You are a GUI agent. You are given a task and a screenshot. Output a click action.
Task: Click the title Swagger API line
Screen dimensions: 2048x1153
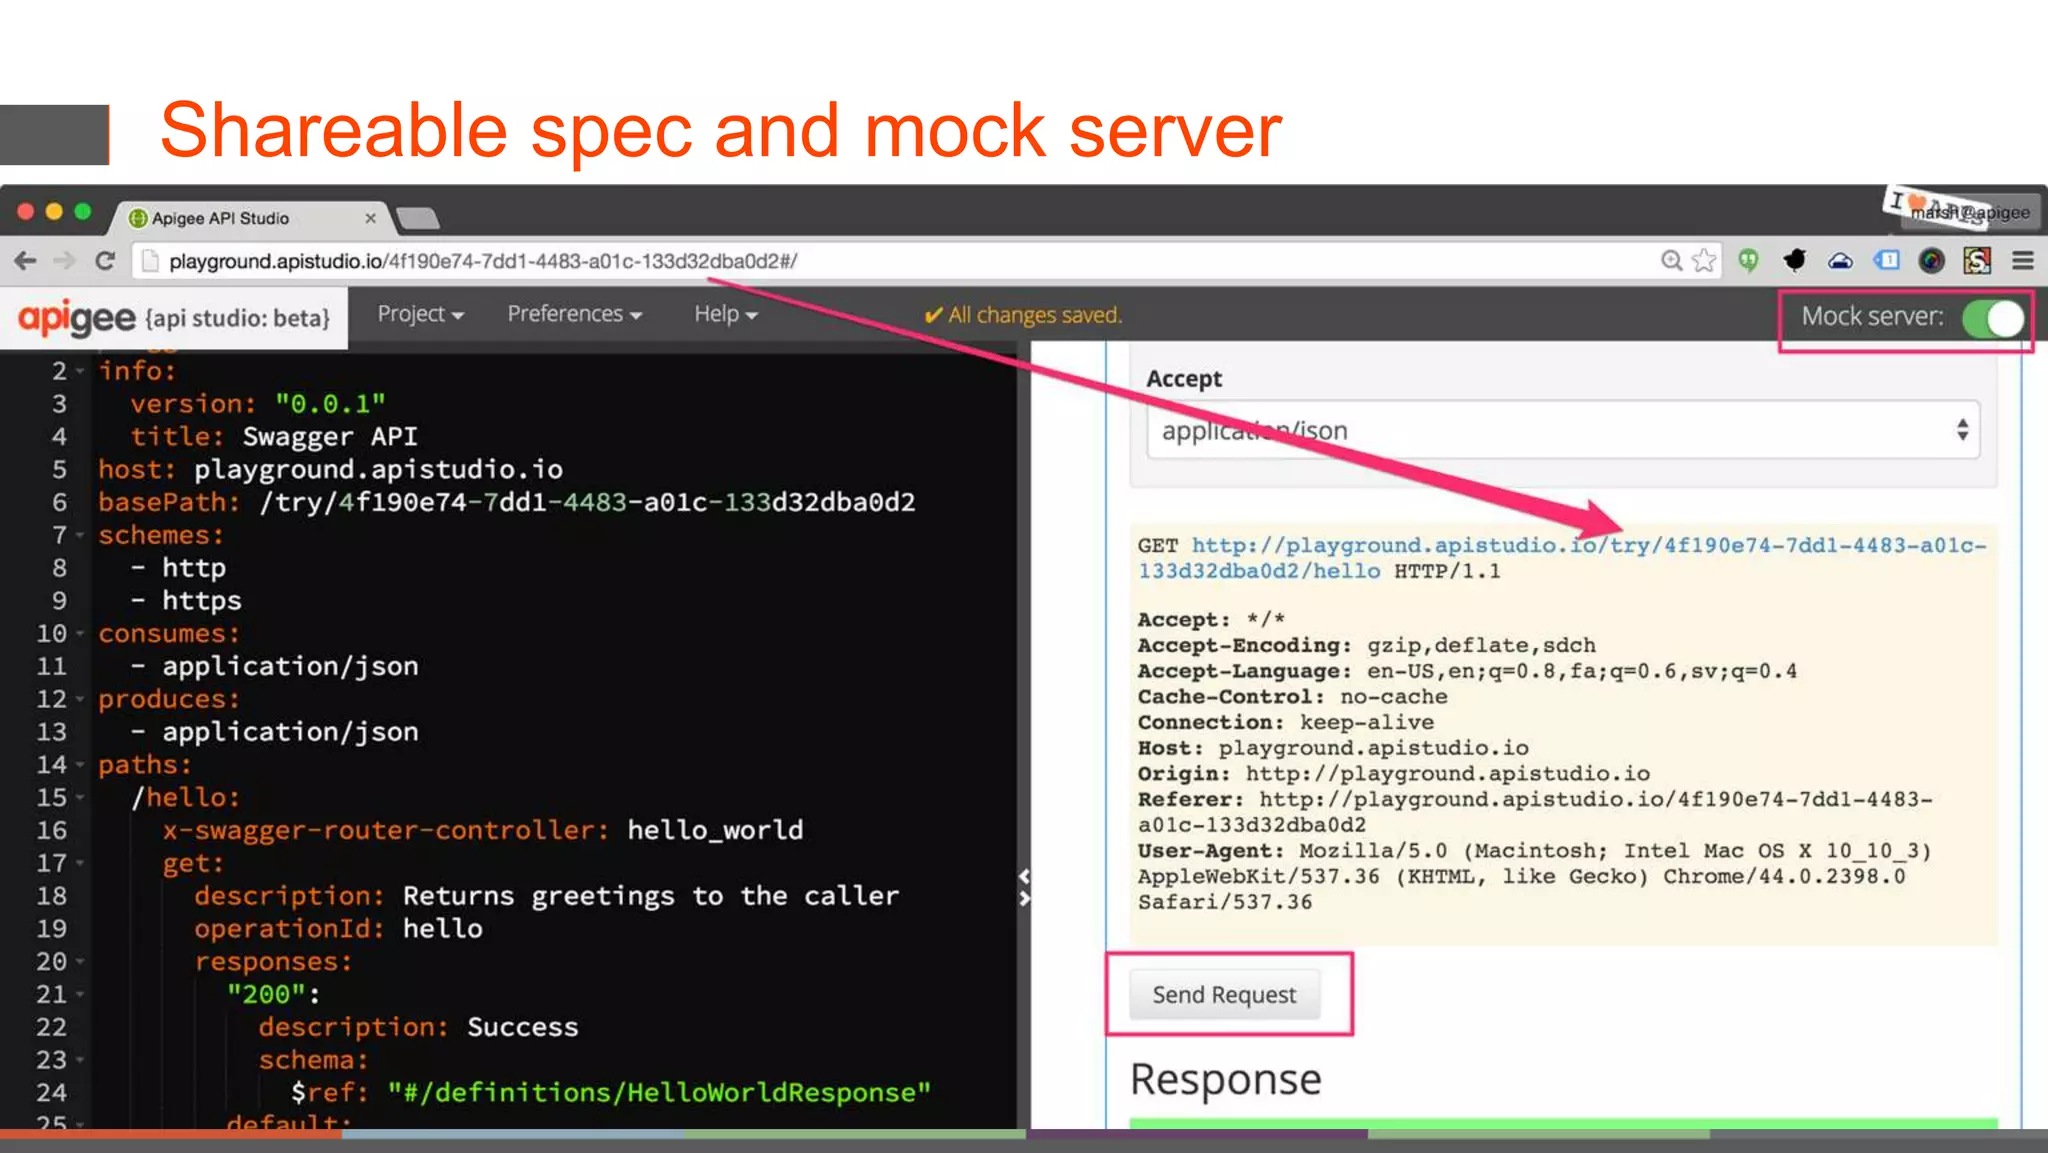274,437
